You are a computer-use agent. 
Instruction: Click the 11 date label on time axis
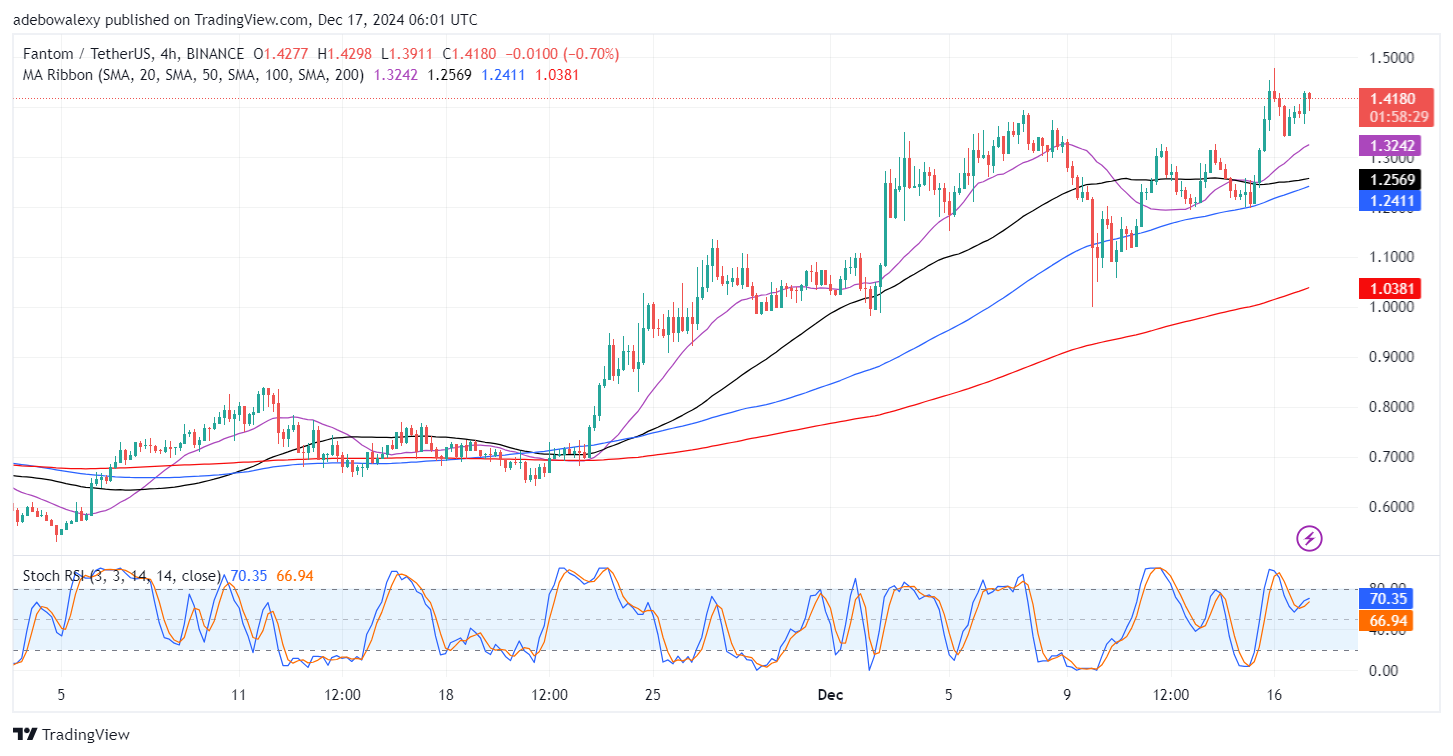point(238,695)
